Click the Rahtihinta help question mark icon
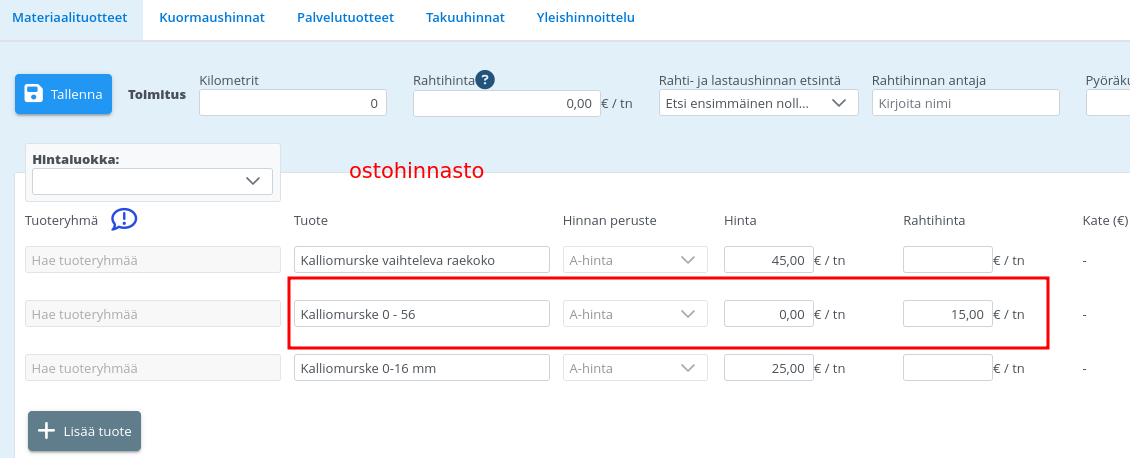Viewport: 1130px width, 458px height. point(485,80)
